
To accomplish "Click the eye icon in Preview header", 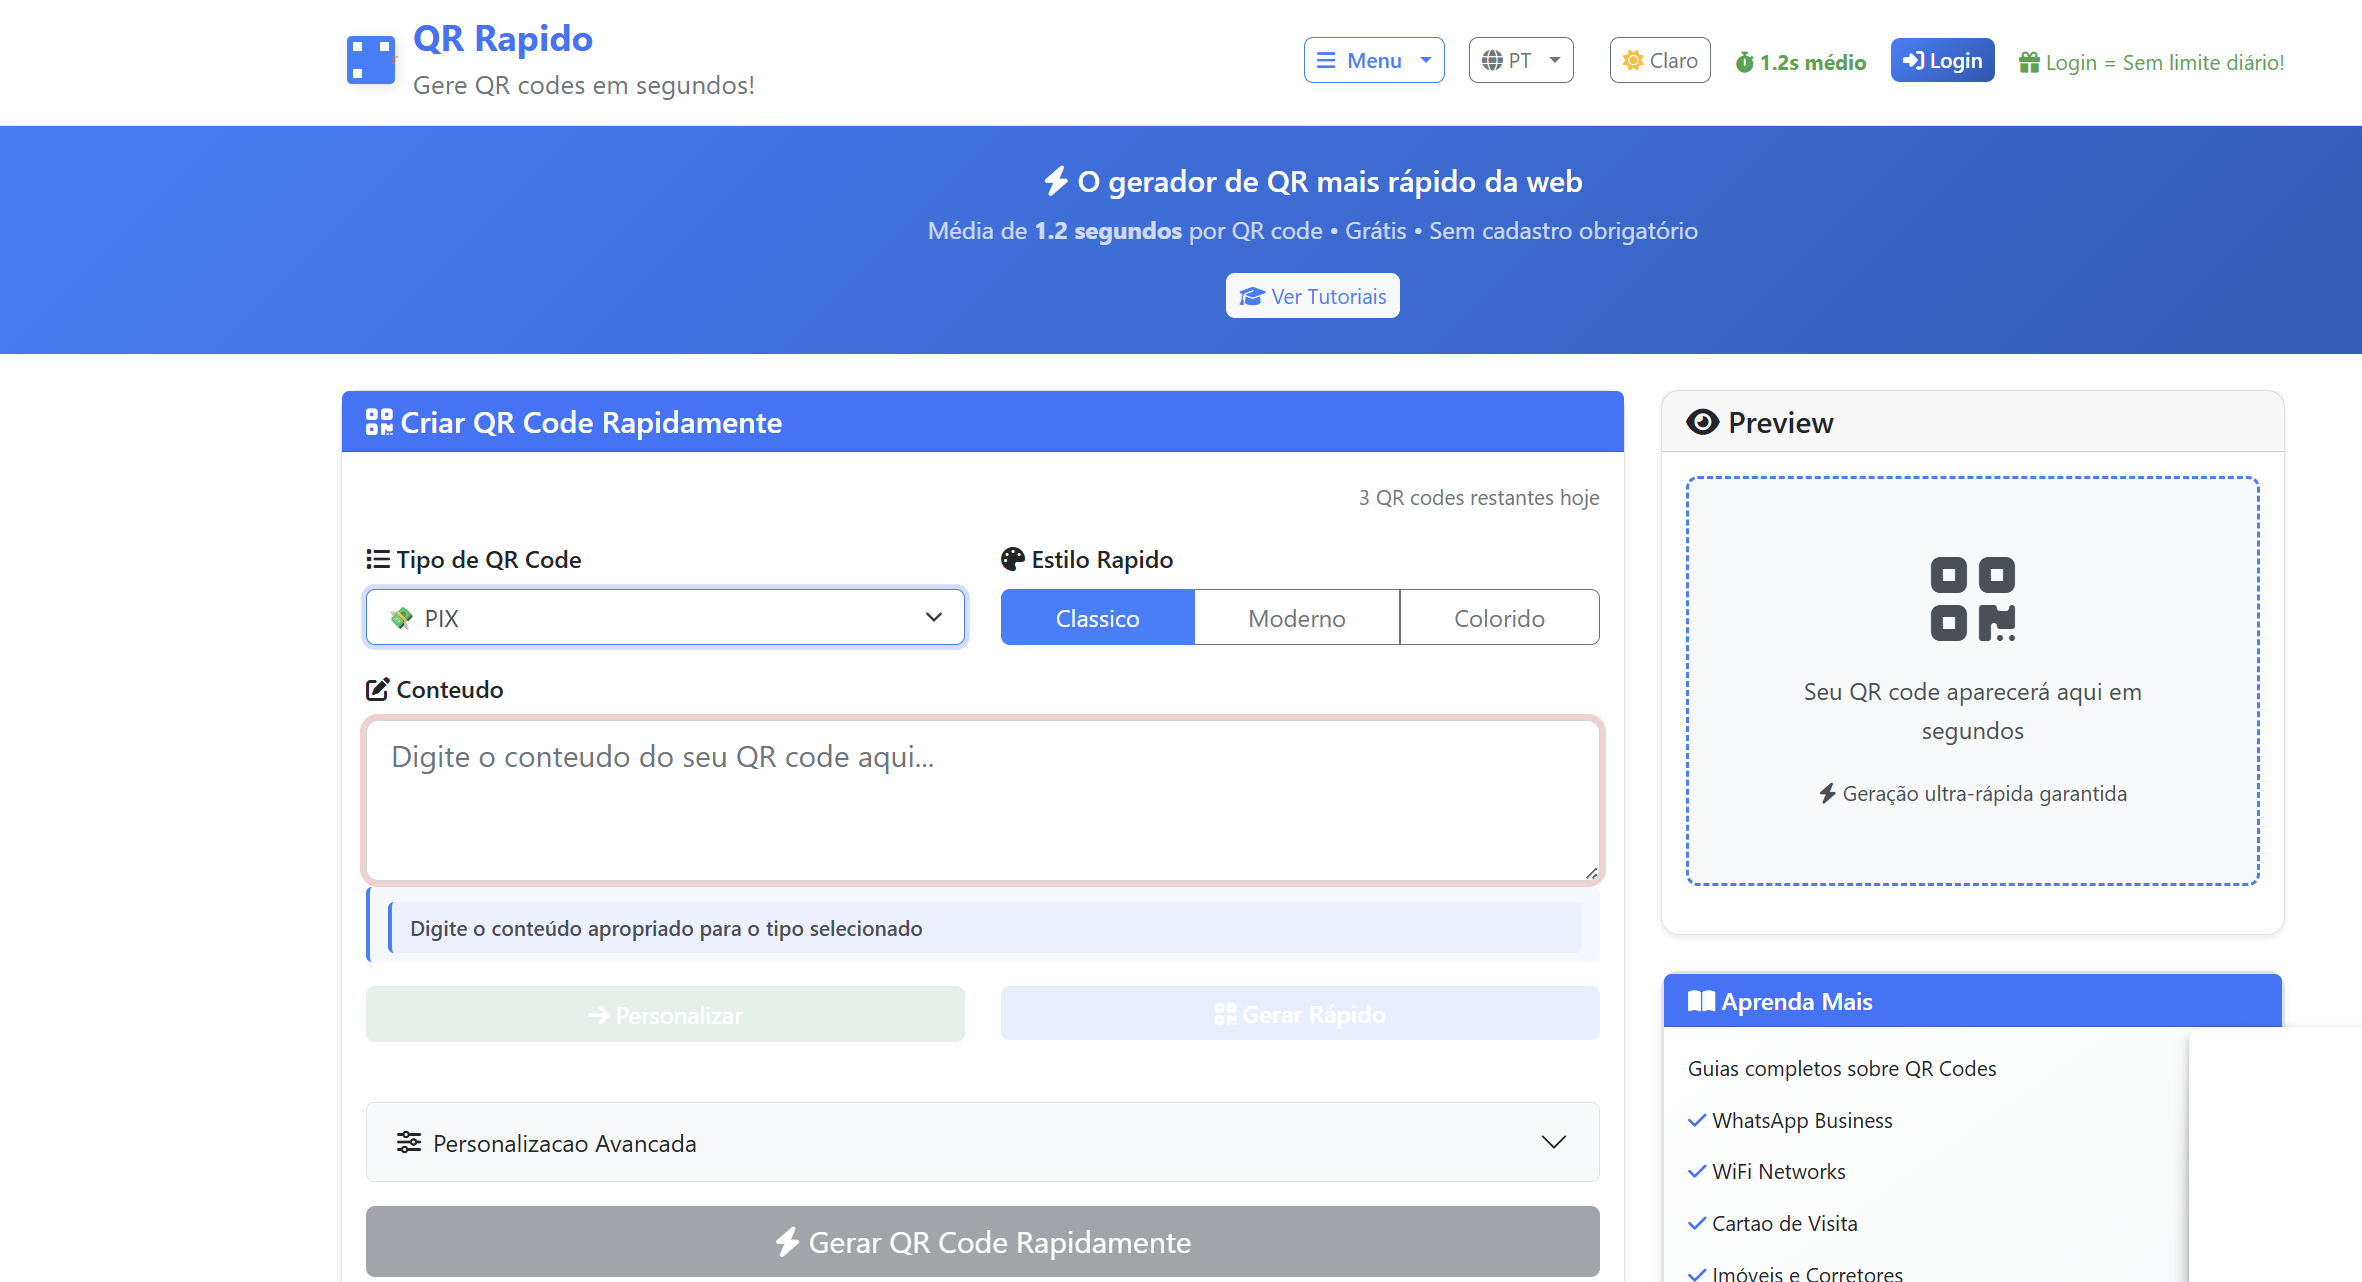I will click(x=1702, y=422).
